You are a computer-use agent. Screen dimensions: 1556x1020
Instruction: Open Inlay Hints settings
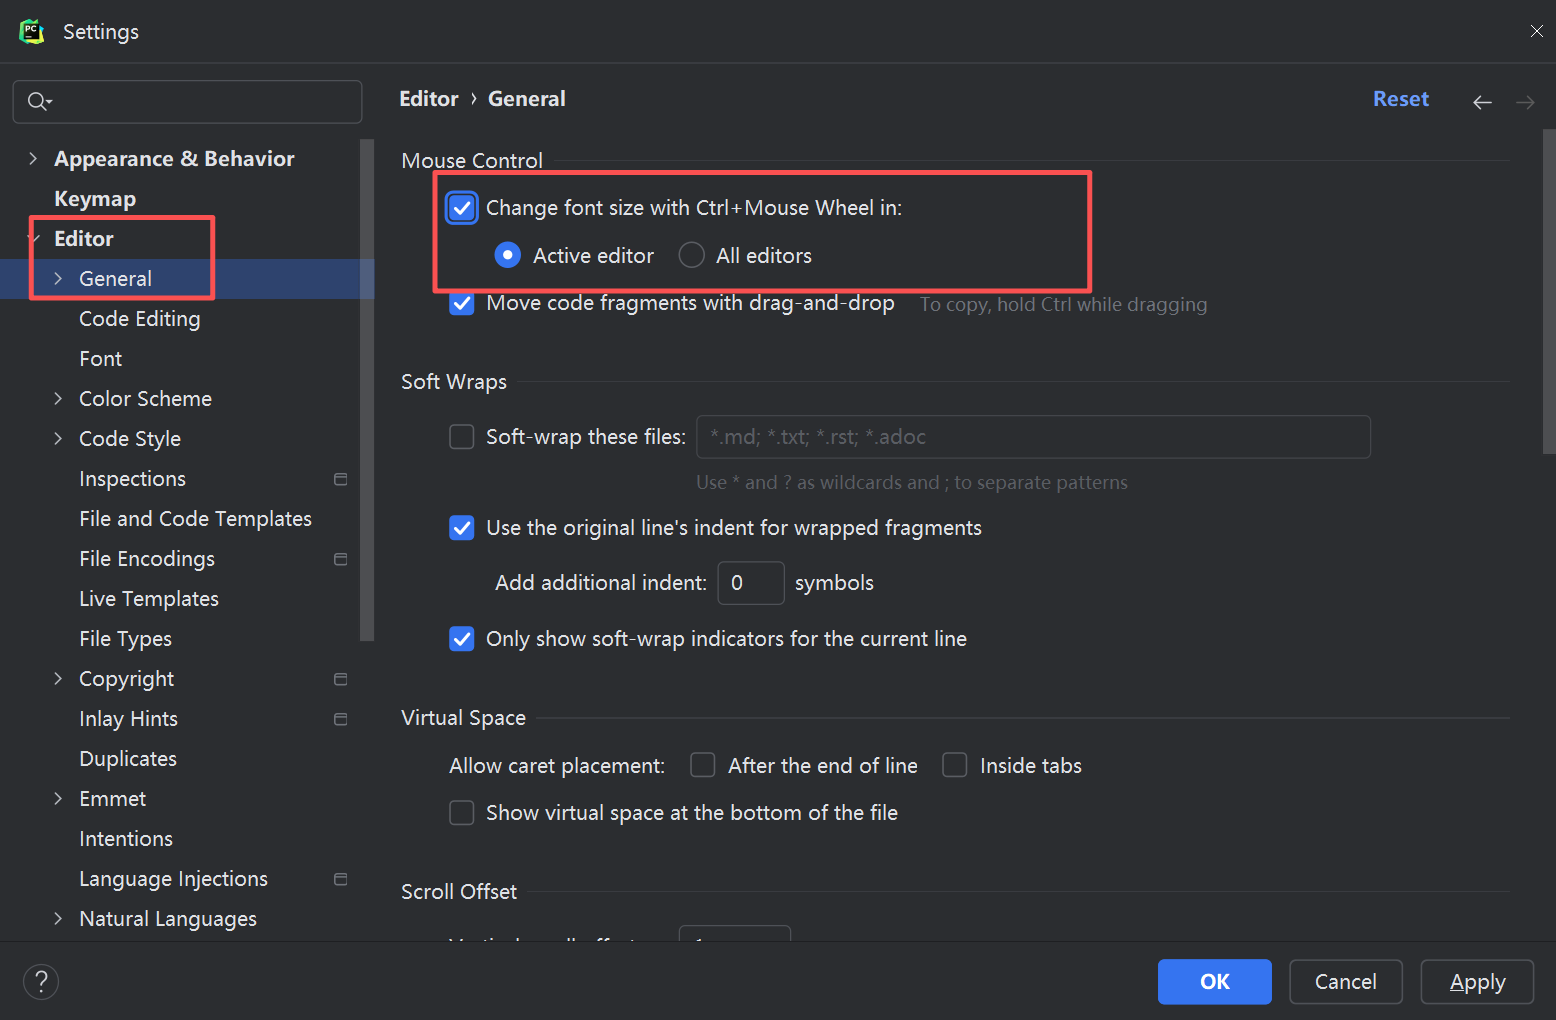pos(129,719)
